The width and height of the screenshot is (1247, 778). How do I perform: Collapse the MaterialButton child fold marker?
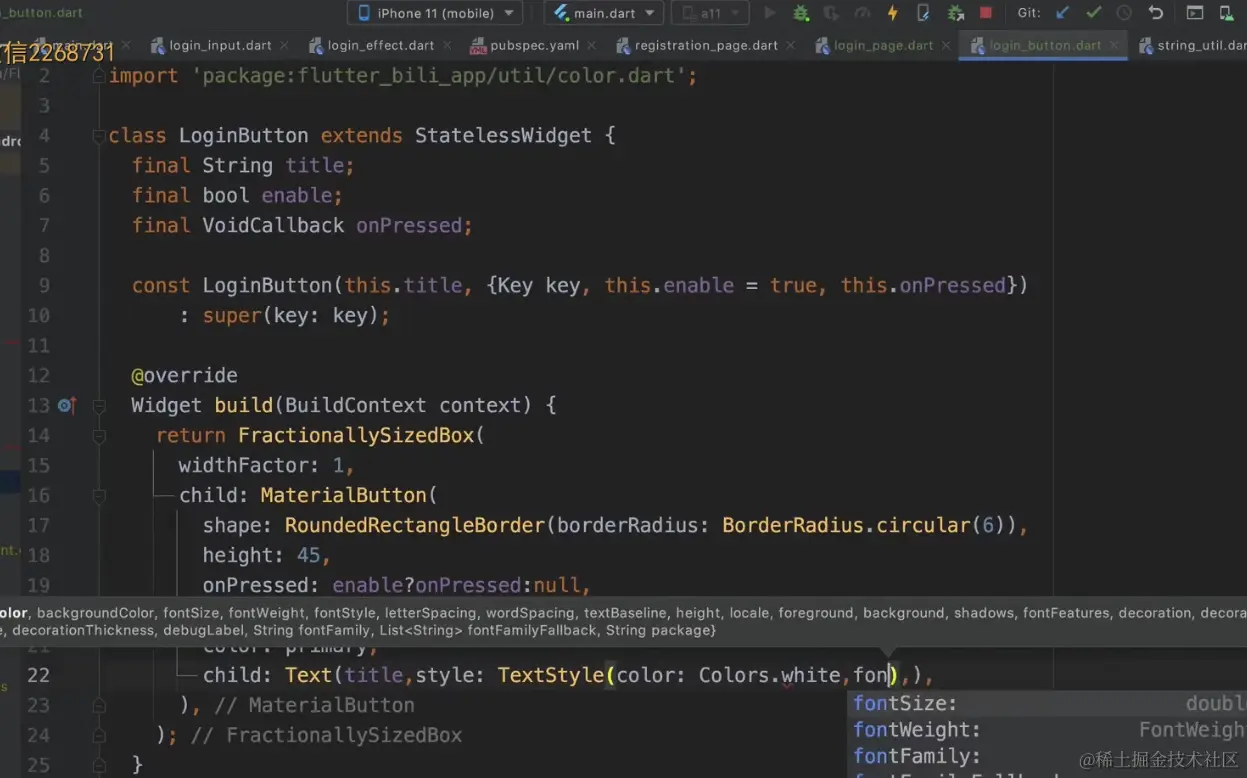point(99,496)
